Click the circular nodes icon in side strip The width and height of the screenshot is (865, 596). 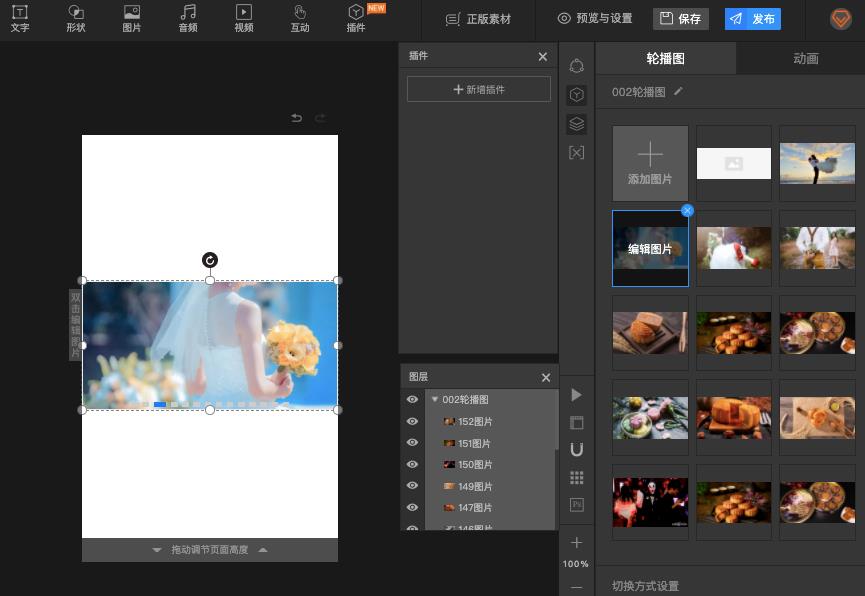click(x=576, y=66)
